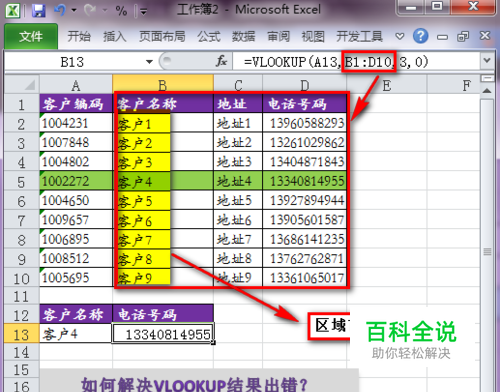Click the Select All corner triangle
This screenshot has width=500, height=392.
[x=22, y=84]
